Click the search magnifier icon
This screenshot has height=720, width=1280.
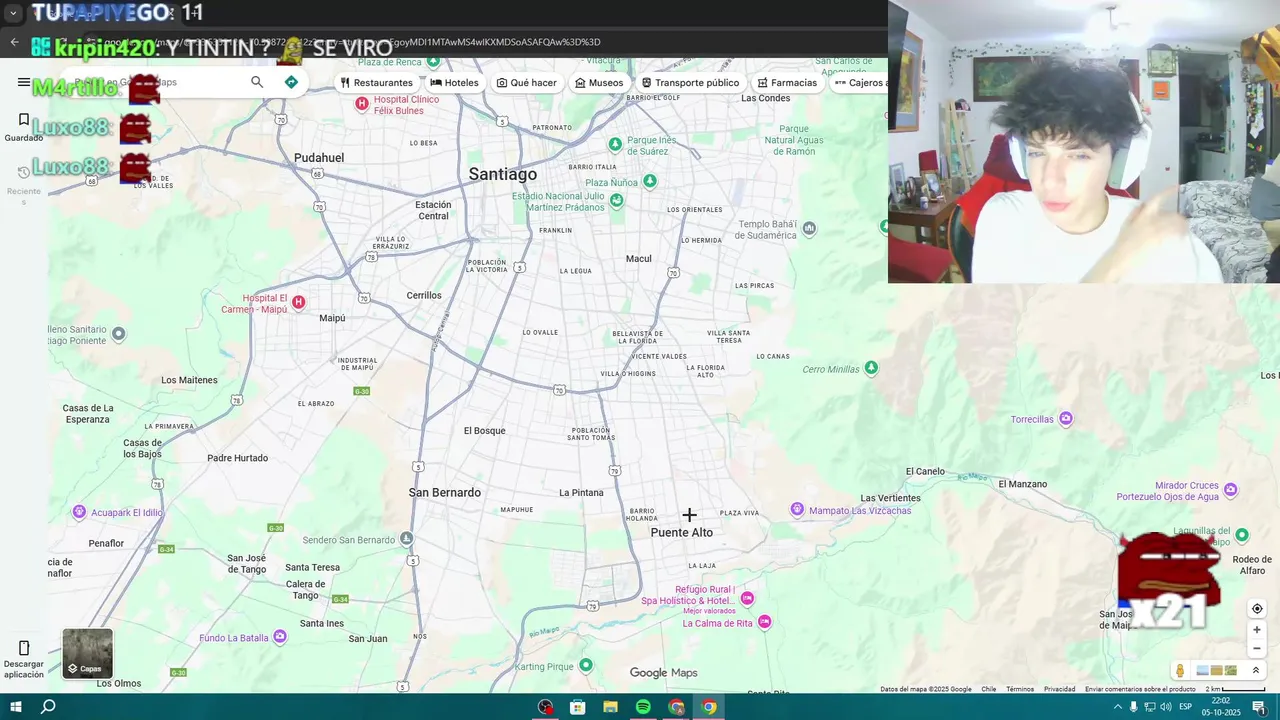pos(257,82)
